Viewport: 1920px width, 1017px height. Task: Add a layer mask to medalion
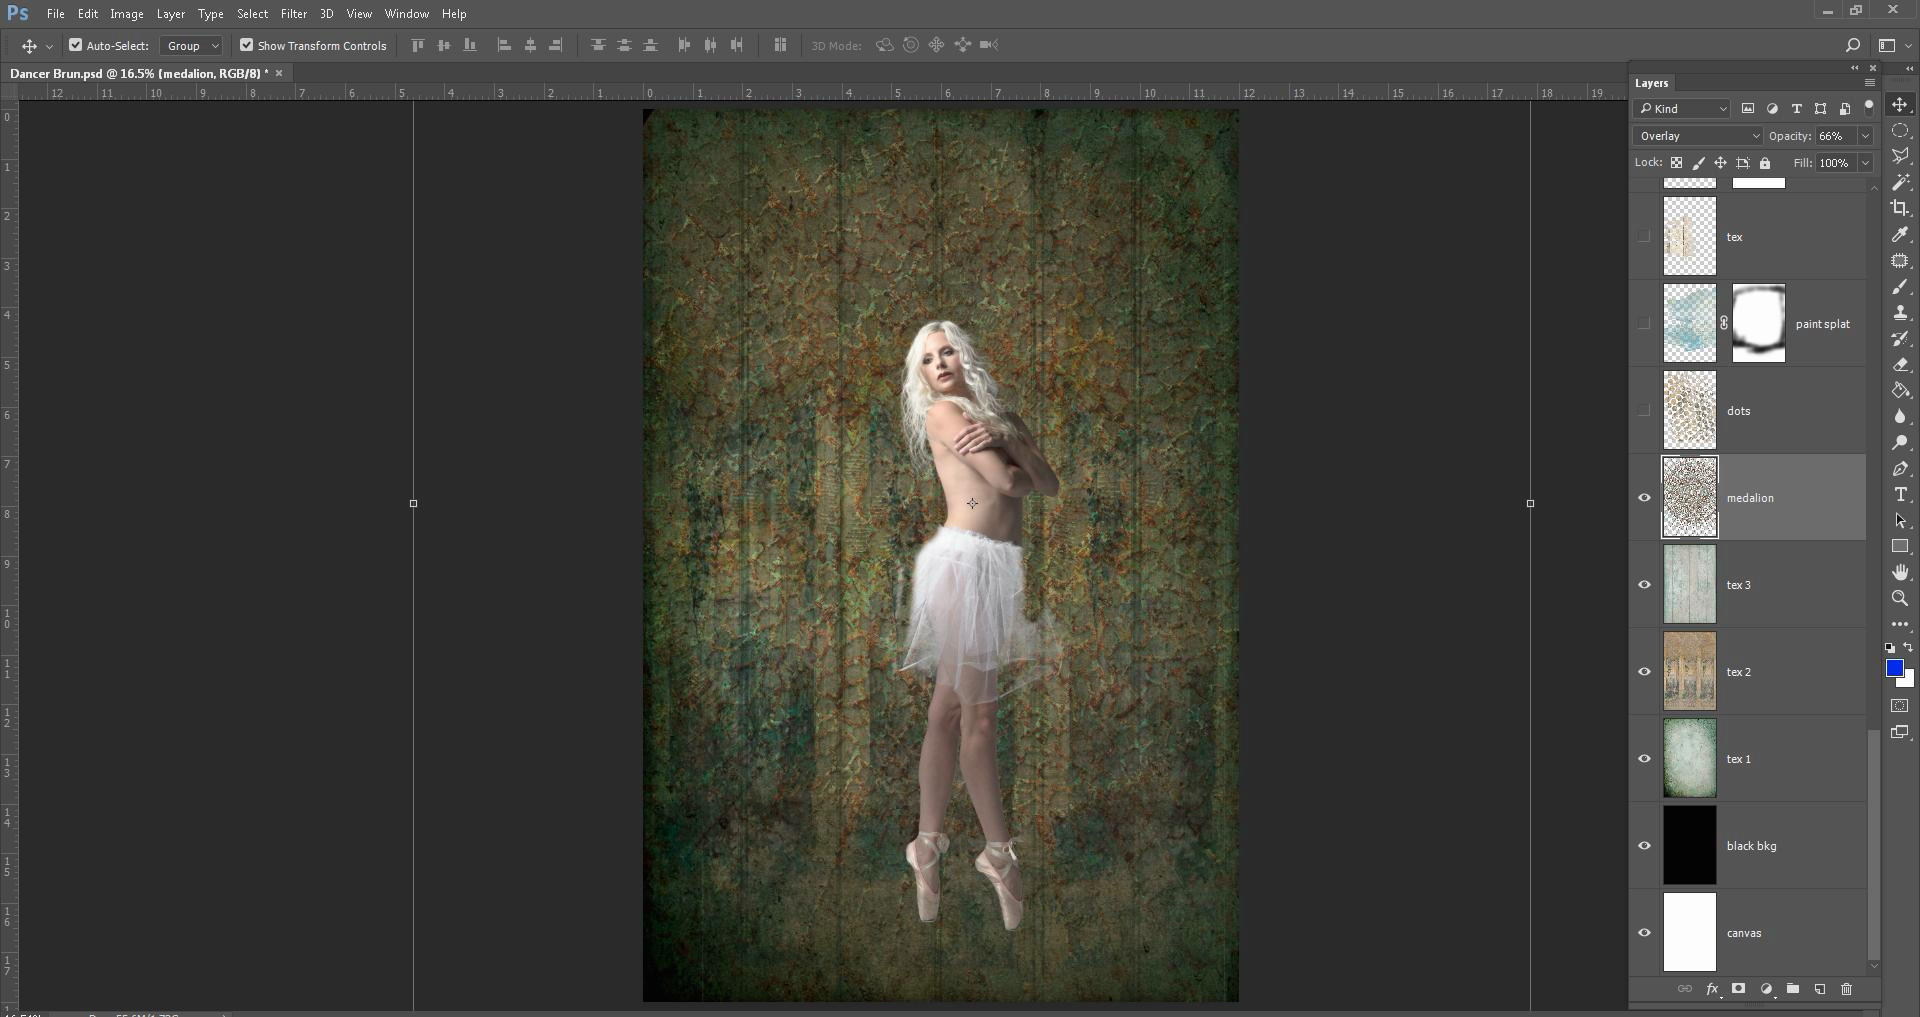click(x=1739, y=989)
